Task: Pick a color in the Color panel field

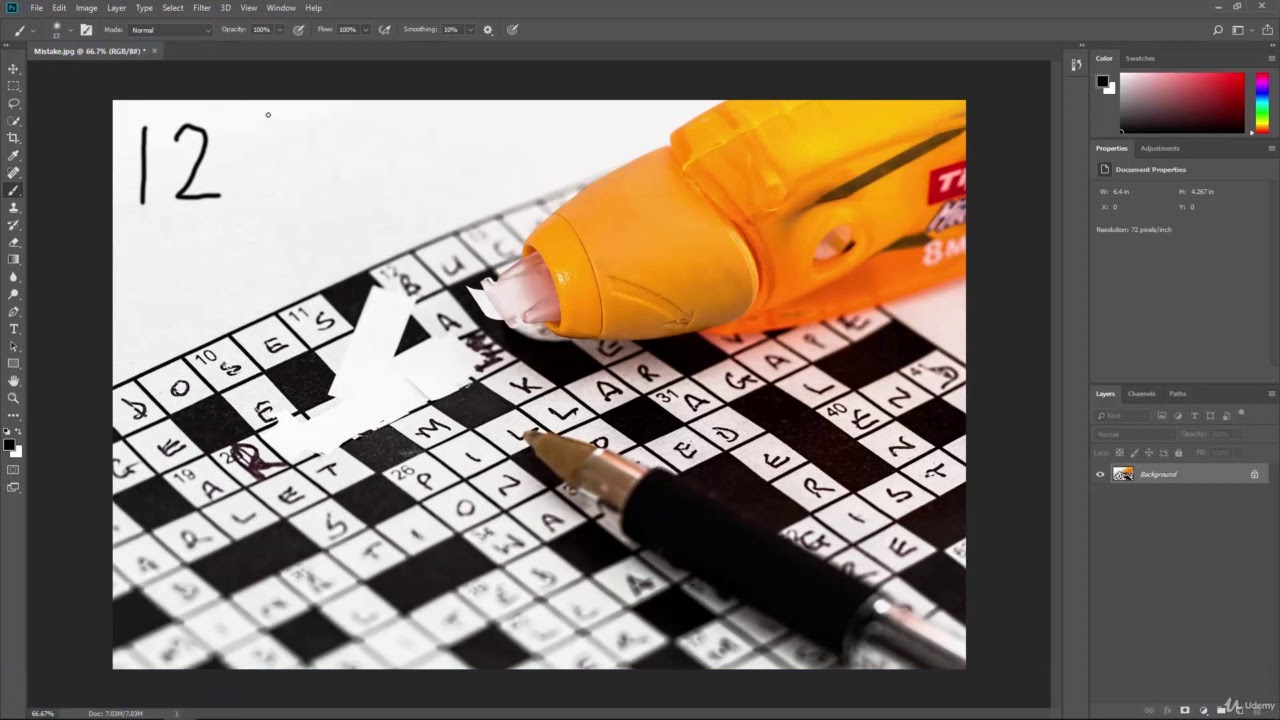Action: [1181, 102]
